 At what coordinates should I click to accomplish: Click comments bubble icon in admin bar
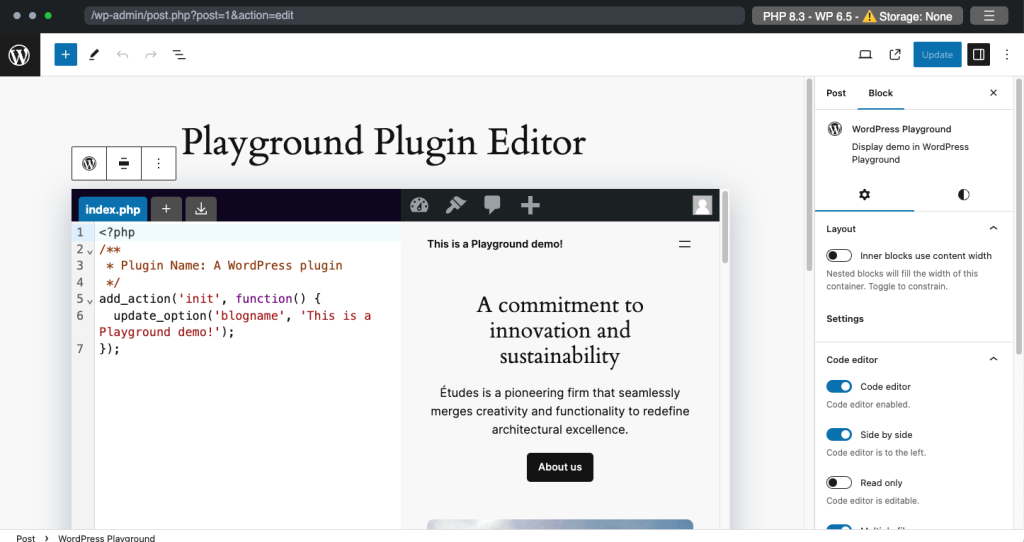[x=492, y=205]
